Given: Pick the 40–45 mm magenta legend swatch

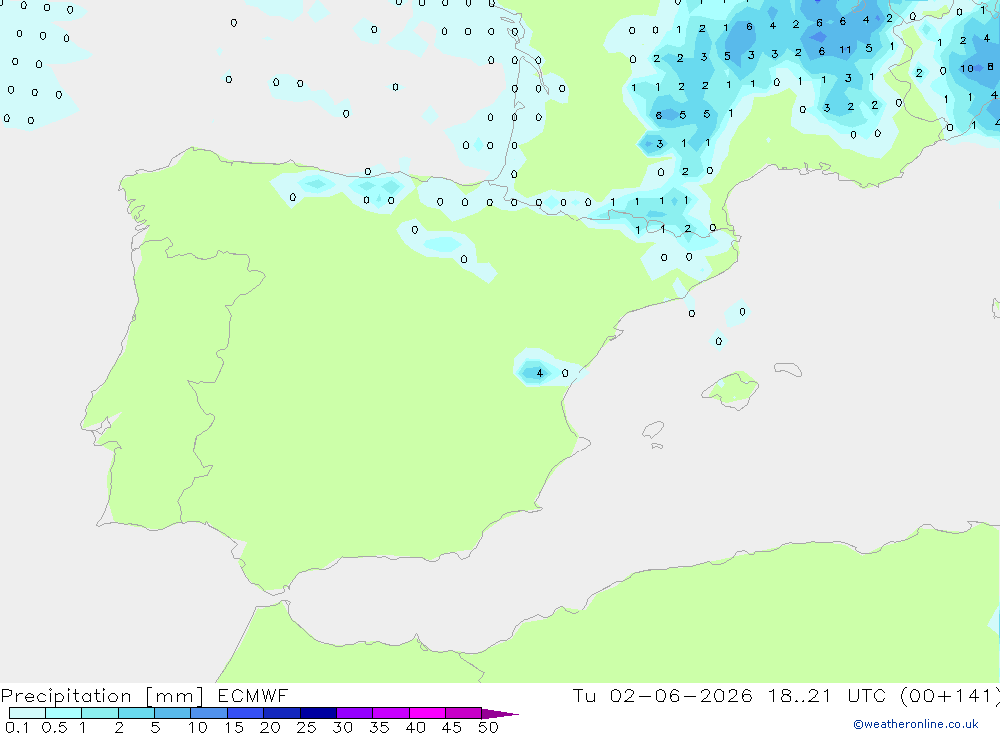Looking at the screenshot, I should (427, 713).
